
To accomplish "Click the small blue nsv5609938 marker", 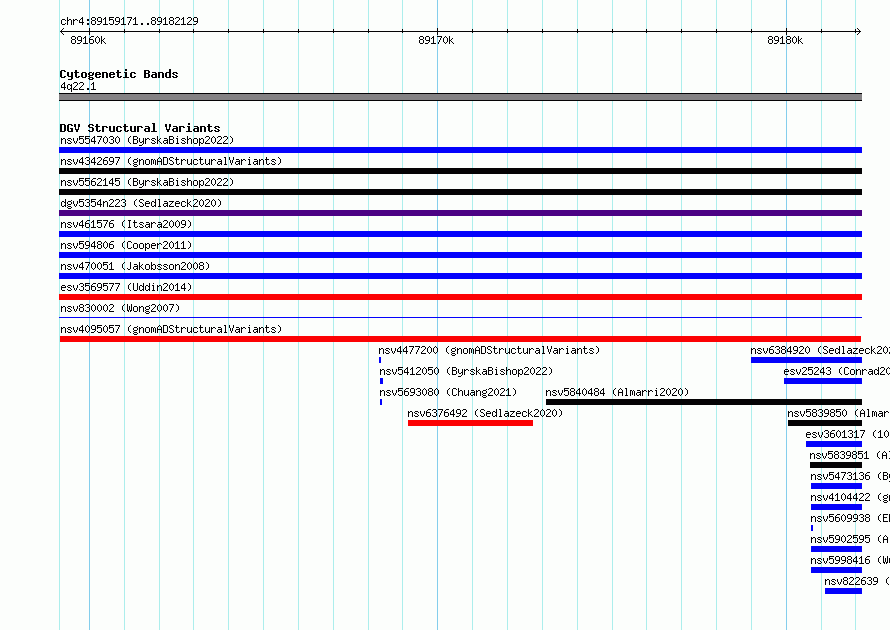I will tap(812, 528).
